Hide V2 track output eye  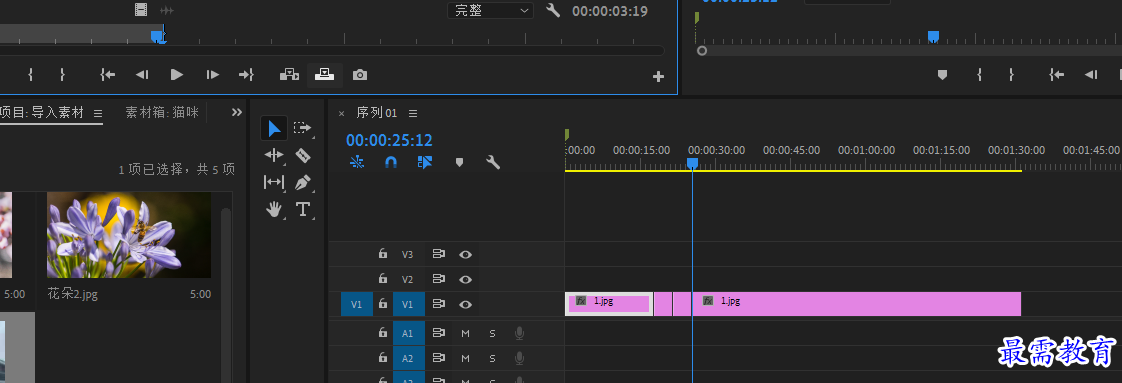click(x=466, y=279)
